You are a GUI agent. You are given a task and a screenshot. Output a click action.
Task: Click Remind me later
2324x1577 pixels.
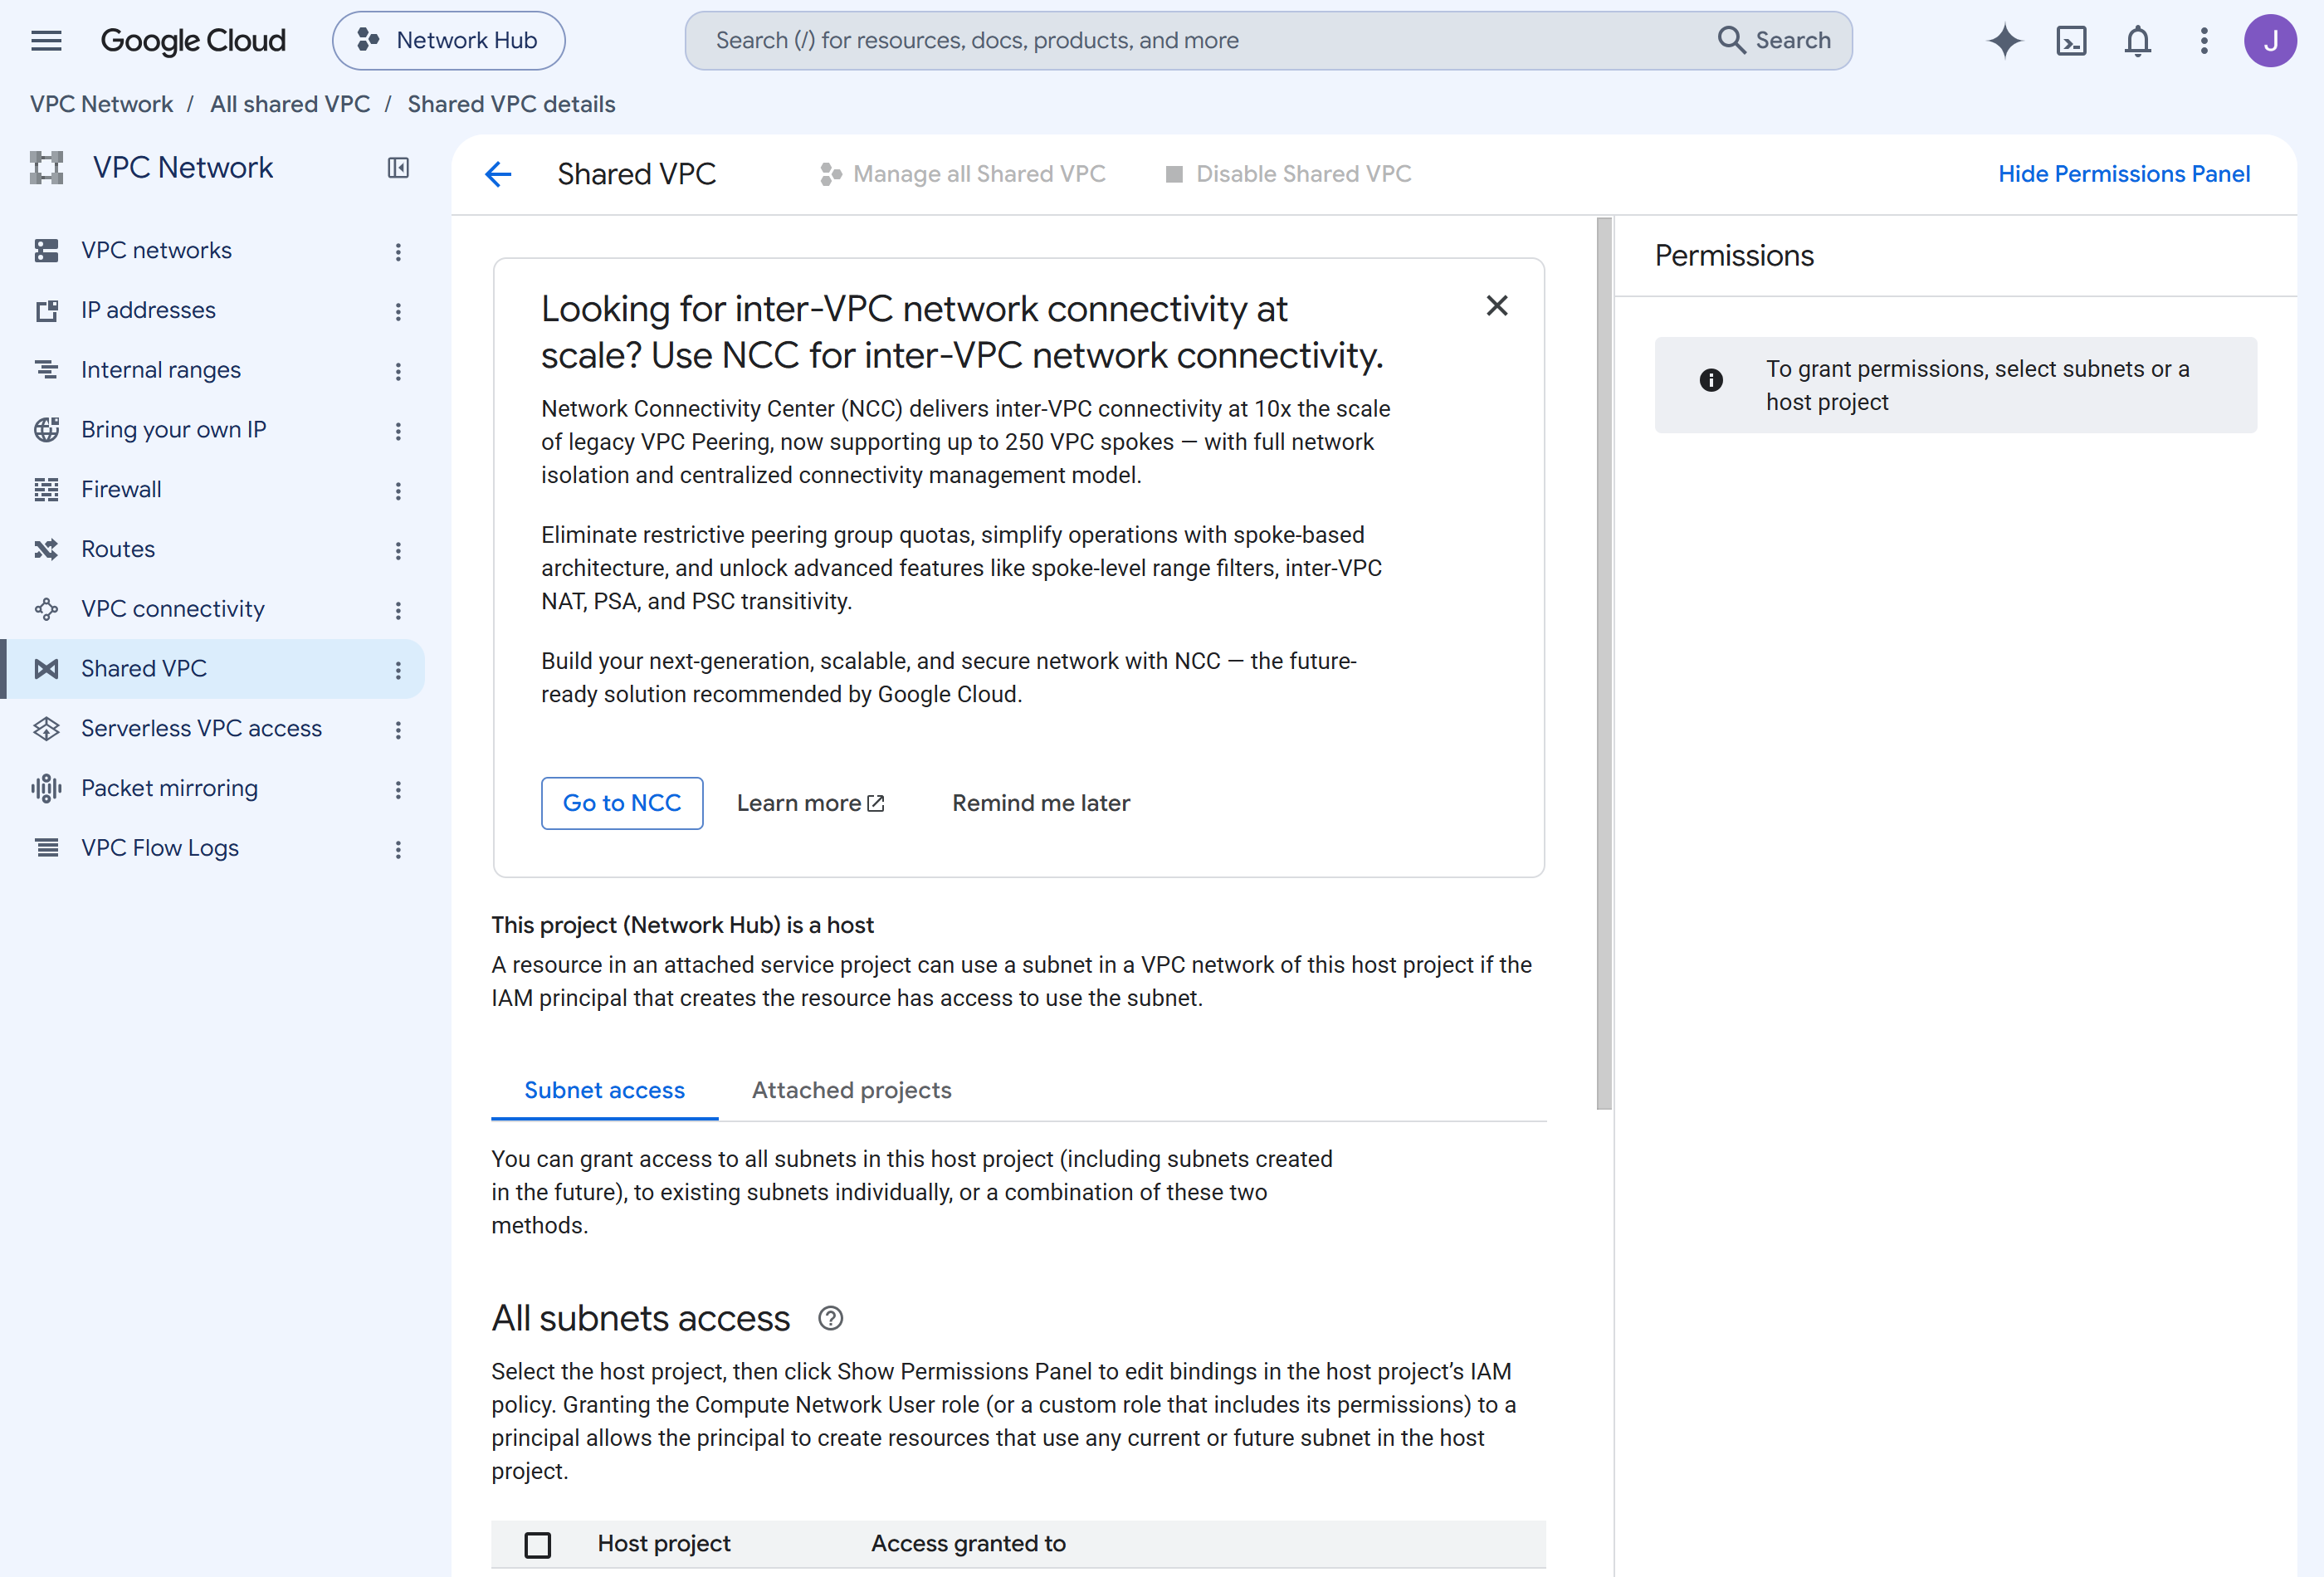(1040, 803)
